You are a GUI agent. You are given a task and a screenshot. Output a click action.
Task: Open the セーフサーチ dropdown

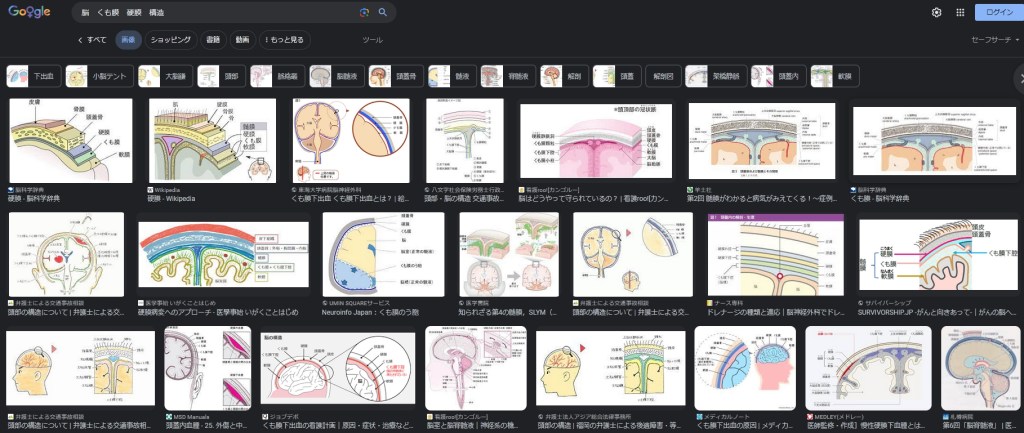(x=990, y=40)
